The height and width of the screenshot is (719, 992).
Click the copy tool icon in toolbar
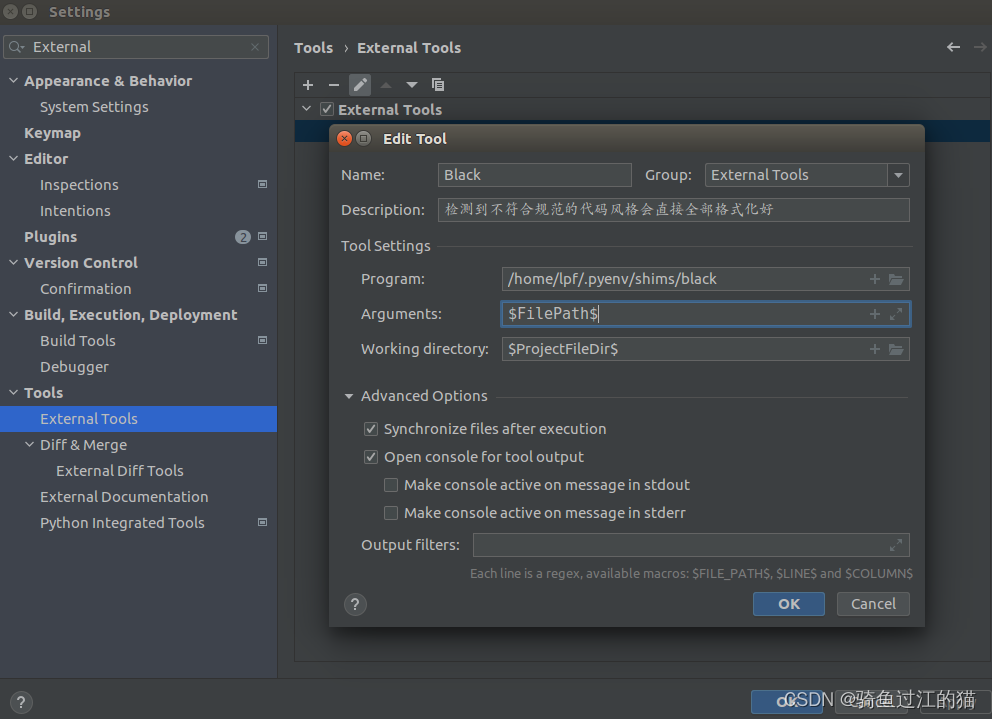tap(438, 85)
